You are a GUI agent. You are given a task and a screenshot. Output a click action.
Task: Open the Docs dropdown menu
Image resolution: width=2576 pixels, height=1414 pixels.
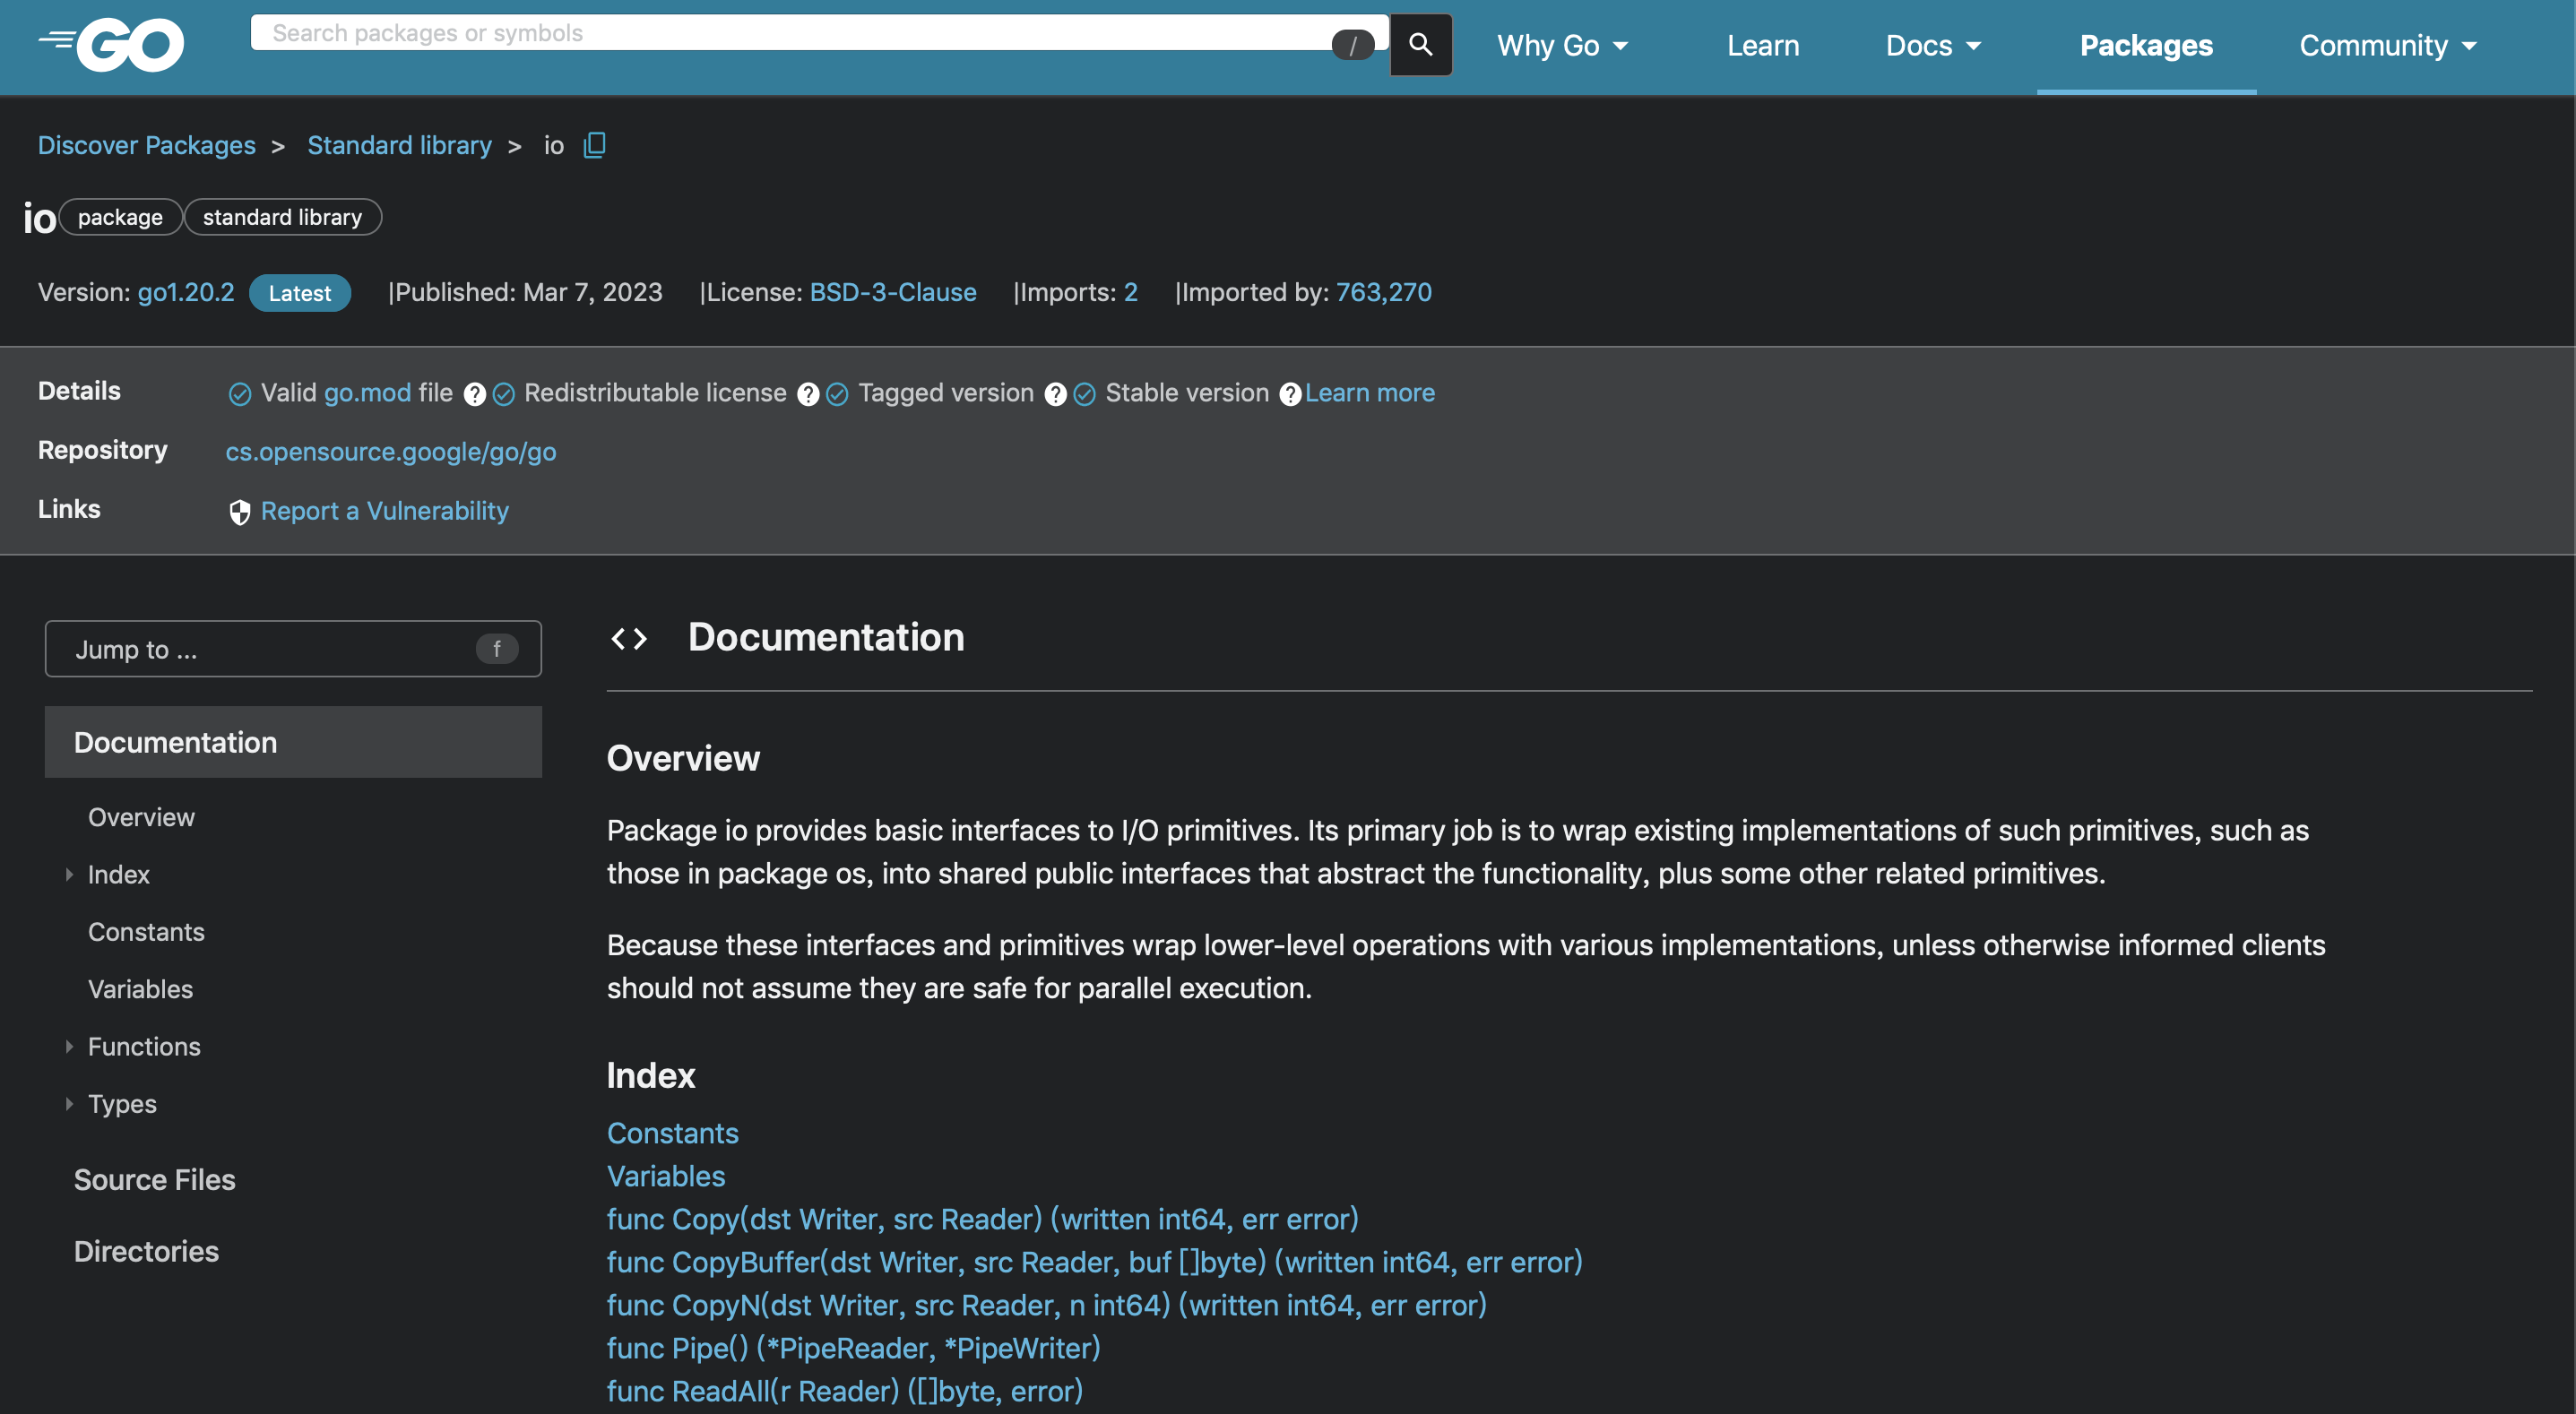pyautogui.click(x=1933, y=45)
